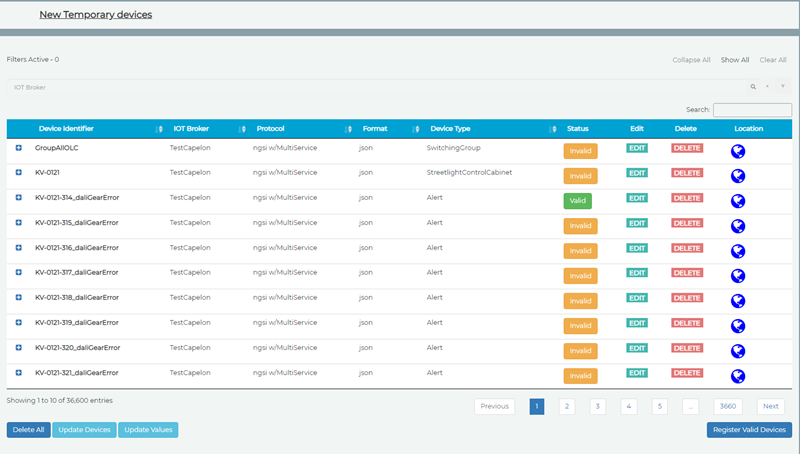View map location for KV-0121-316_daliGearError
Screen dimensions: 800x454
click(x=738, y=251)
